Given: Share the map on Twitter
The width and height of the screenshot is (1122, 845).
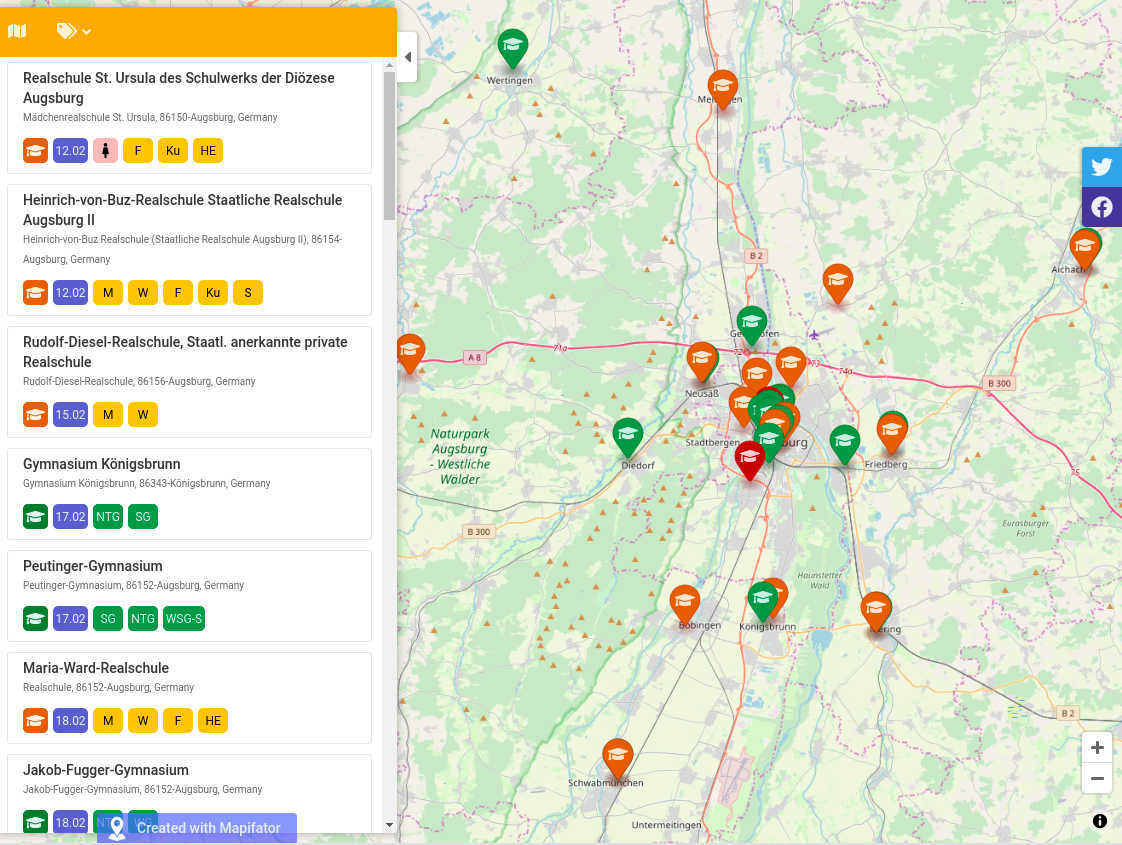Looking at the screenshot, I should click(x=1101, y=167).
